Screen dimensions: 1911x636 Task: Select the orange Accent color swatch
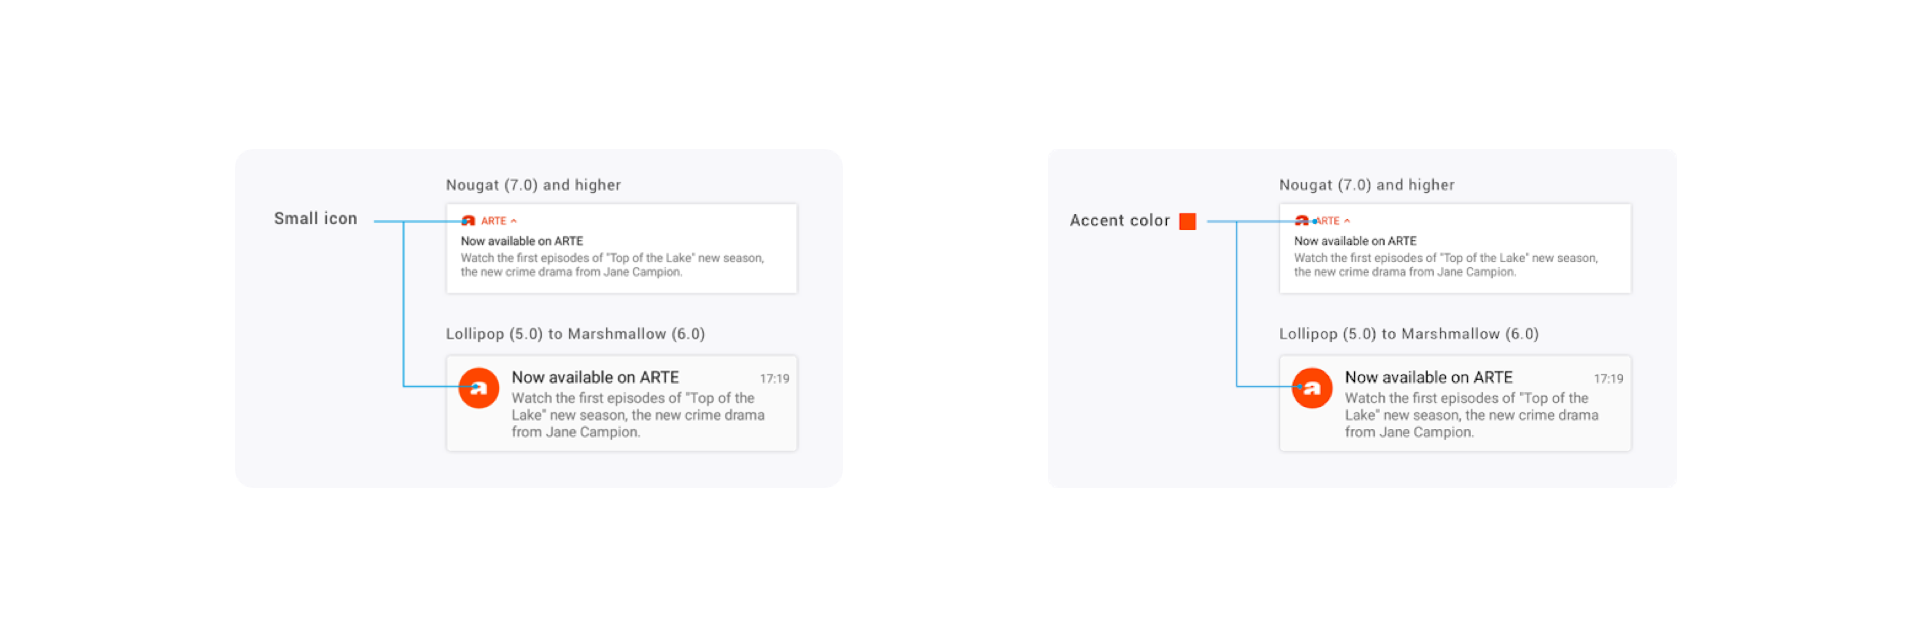pyautogui.click(x=1188, y=221)
